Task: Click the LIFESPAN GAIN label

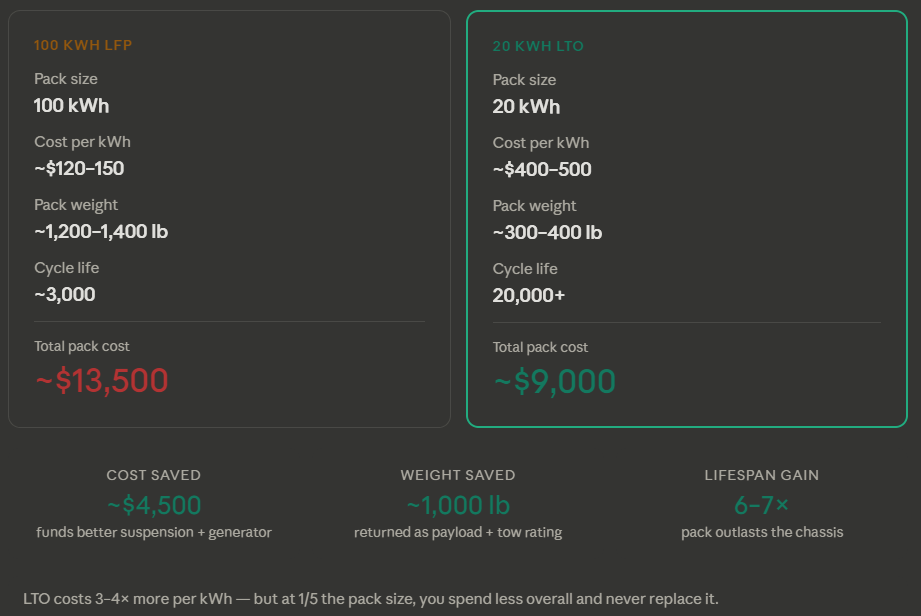Action: click(x=762, y=475)
